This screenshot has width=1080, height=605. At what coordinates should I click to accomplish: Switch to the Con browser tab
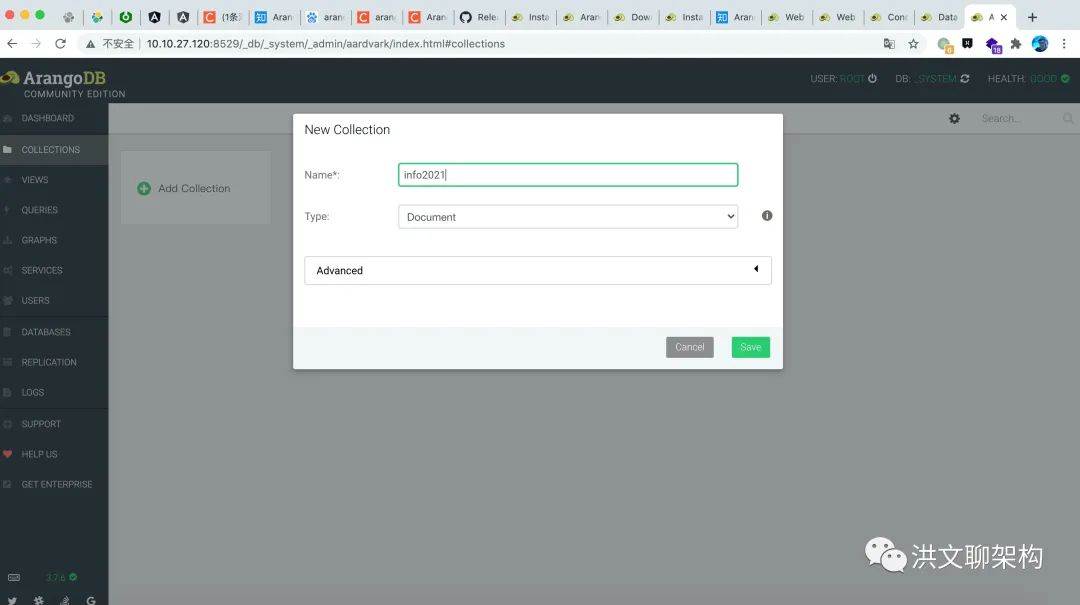tap(889, 17)
